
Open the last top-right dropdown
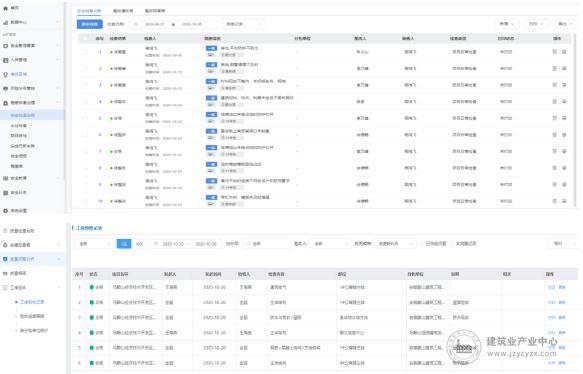click(x=565, y=24)
